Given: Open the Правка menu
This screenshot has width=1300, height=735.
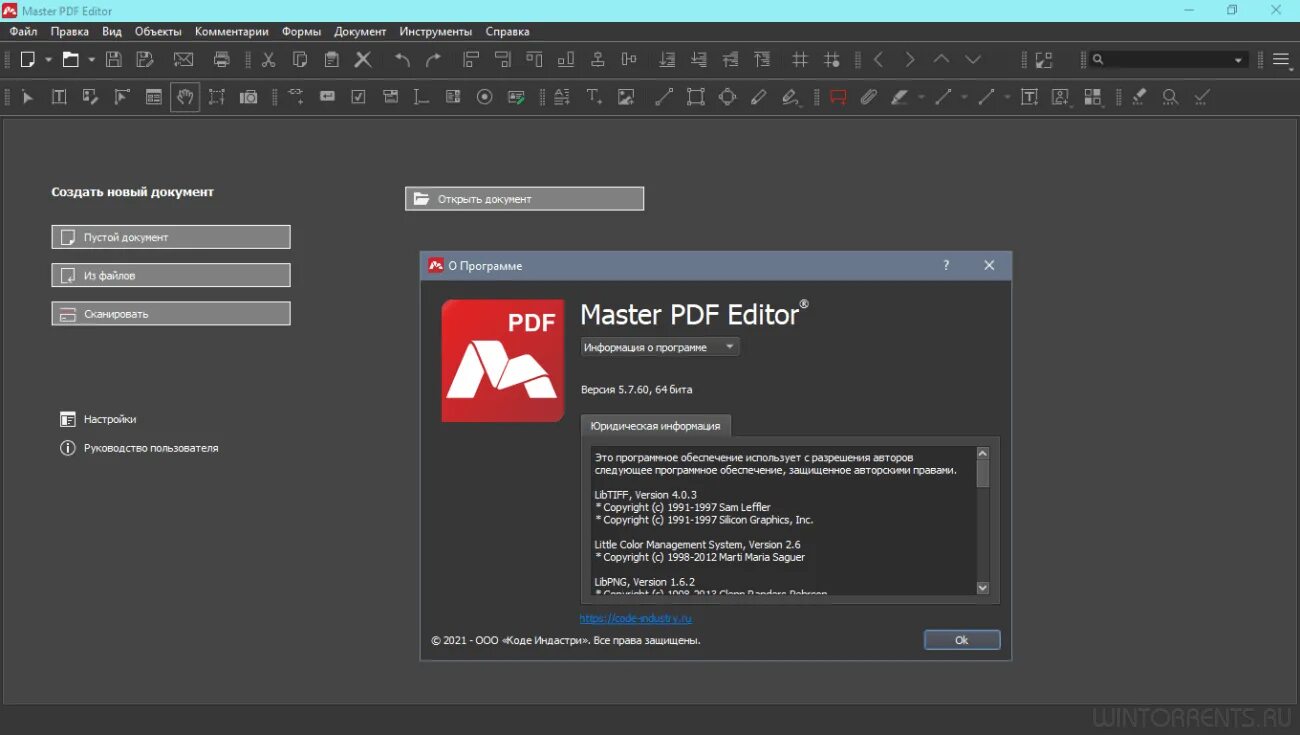Looking at the screenshot, I should tap(70, 32).
